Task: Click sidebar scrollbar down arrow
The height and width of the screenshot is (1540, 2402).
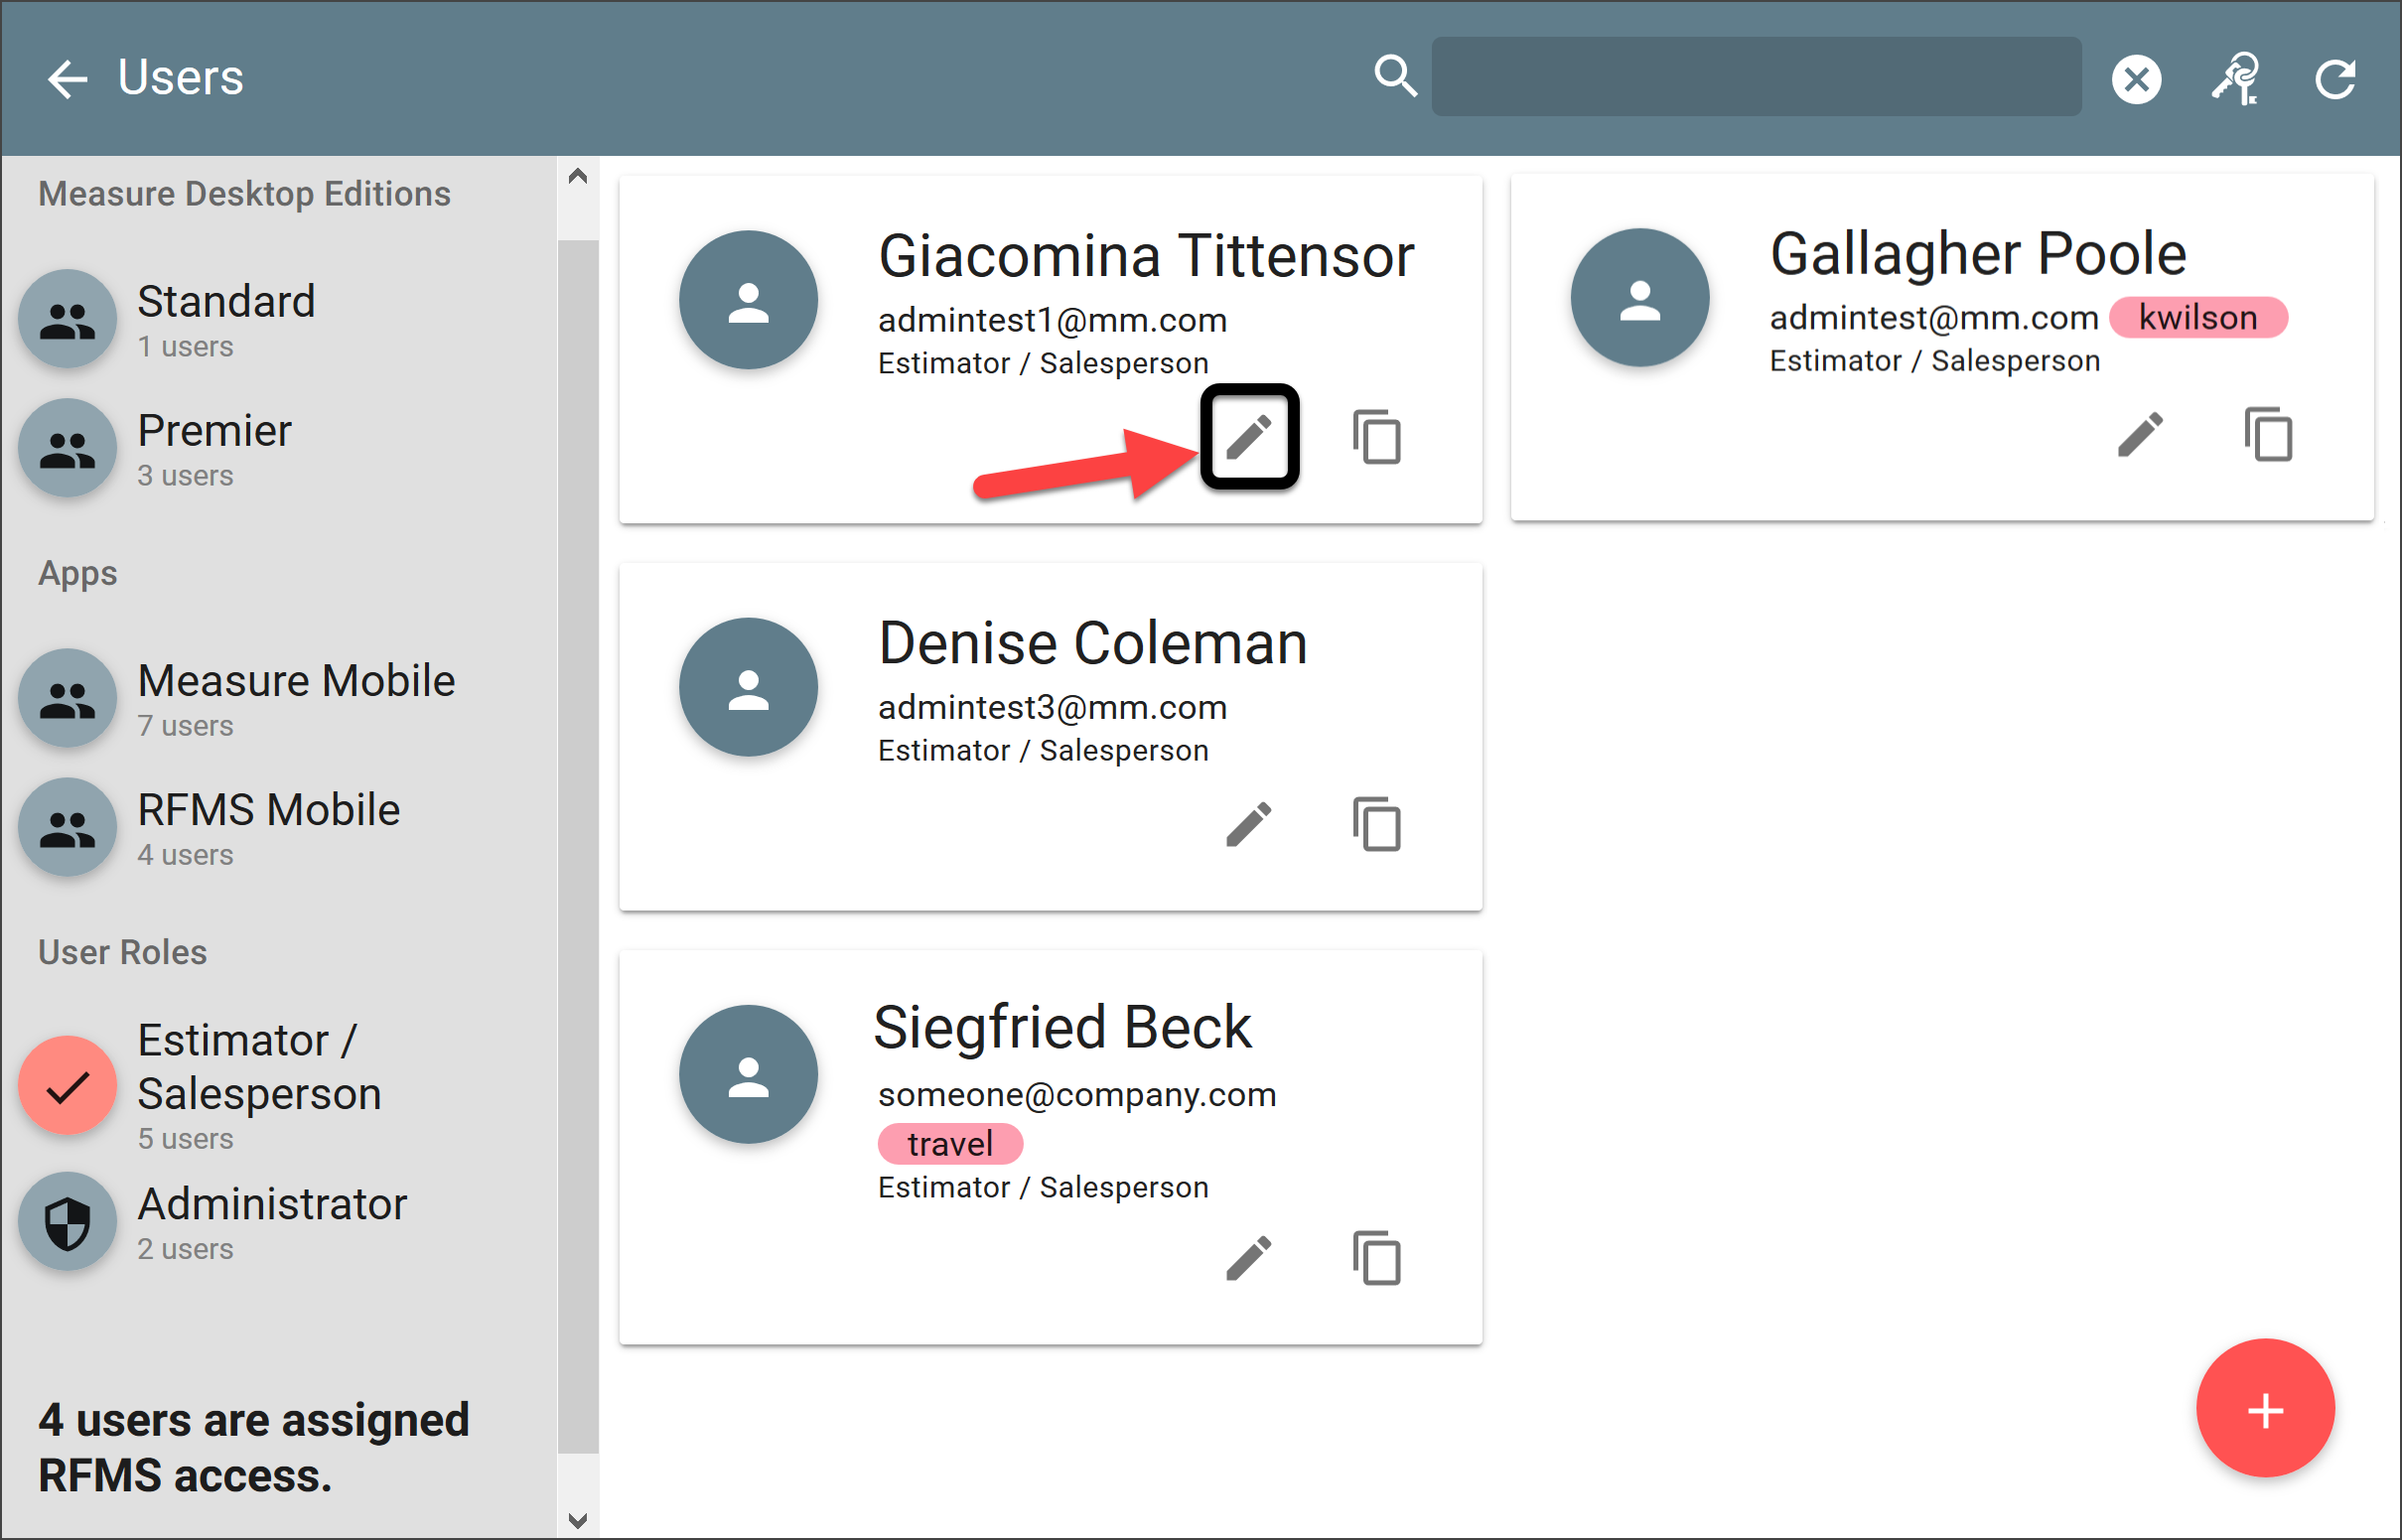Action: pos(577,1521)
